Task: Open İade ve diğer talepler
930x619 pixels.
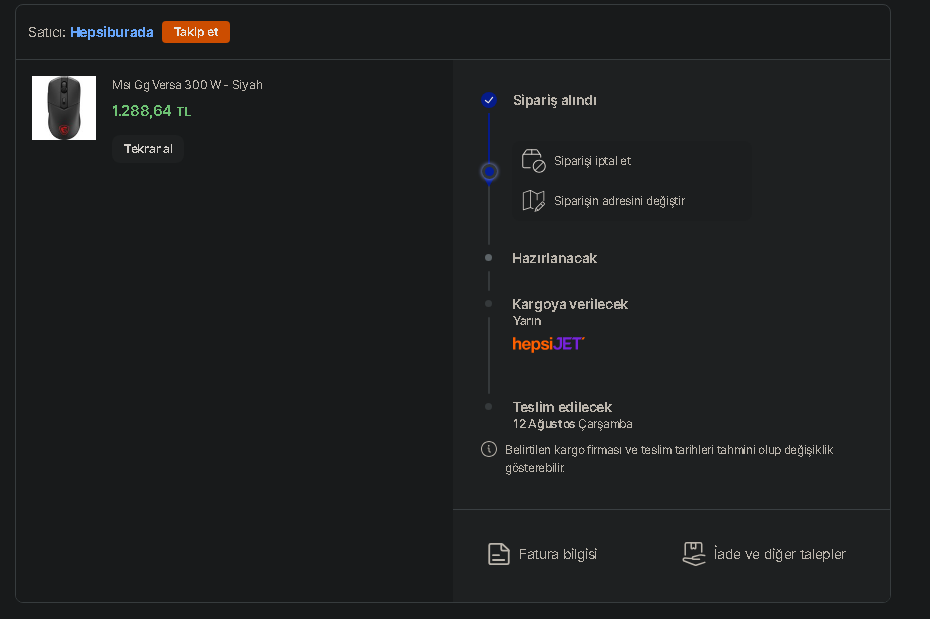Action: [779, 554]
